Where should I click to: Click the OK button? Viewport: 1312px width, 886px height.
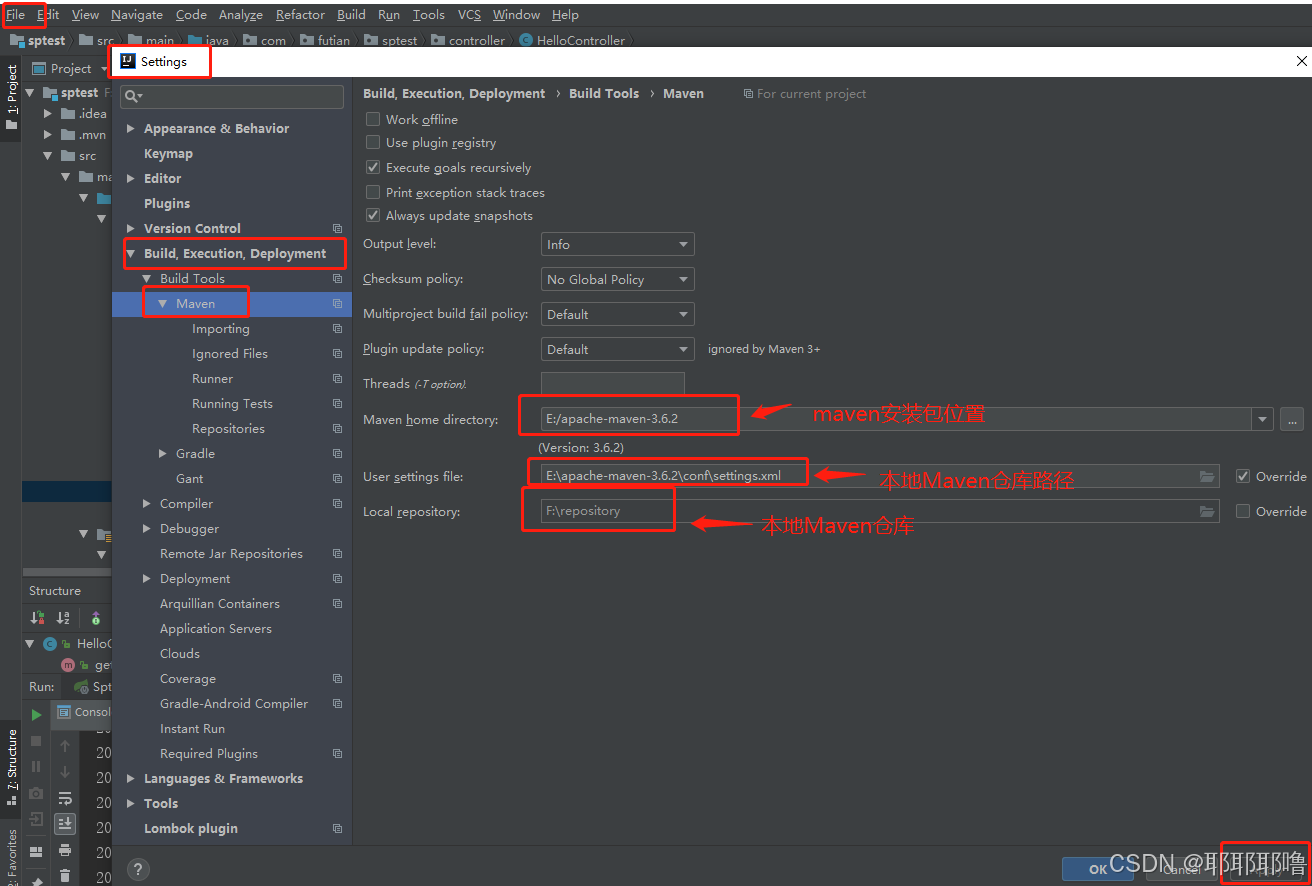coord(1097,869)
